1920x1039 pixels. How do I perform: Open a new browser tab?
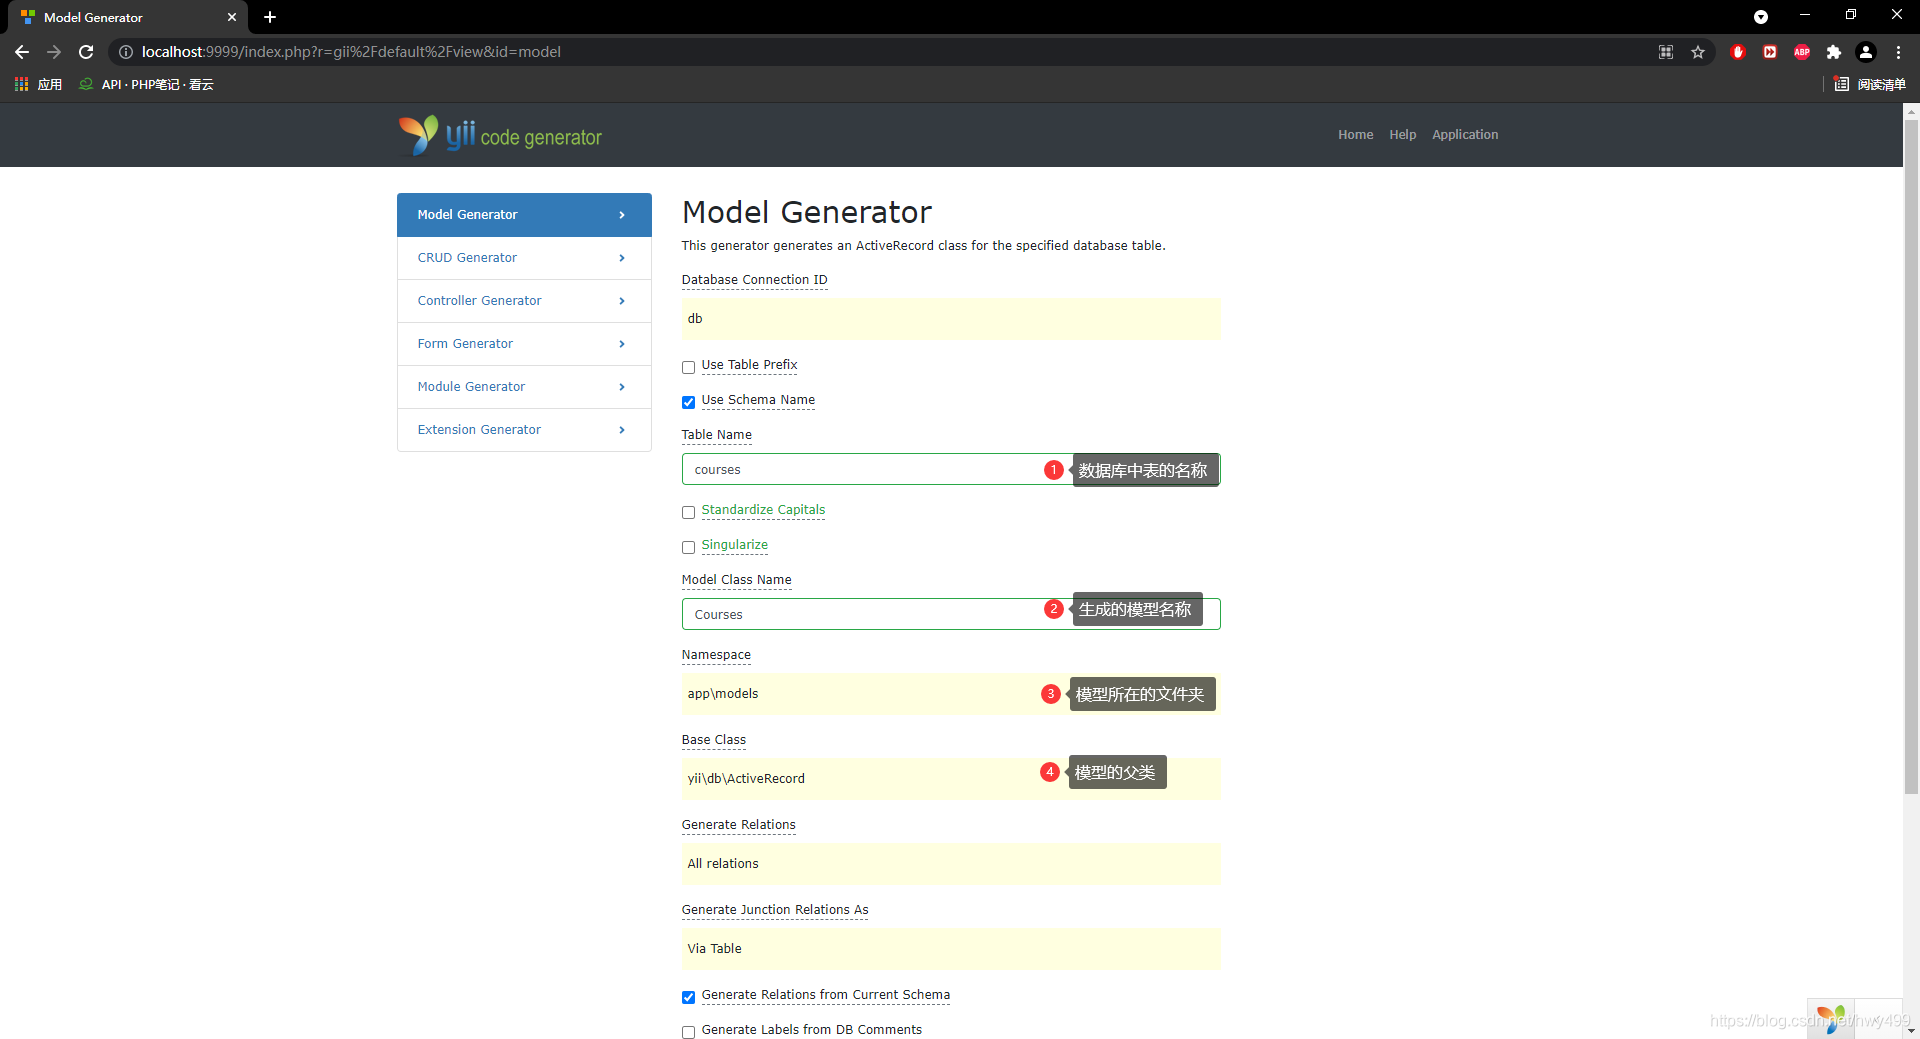270,17
